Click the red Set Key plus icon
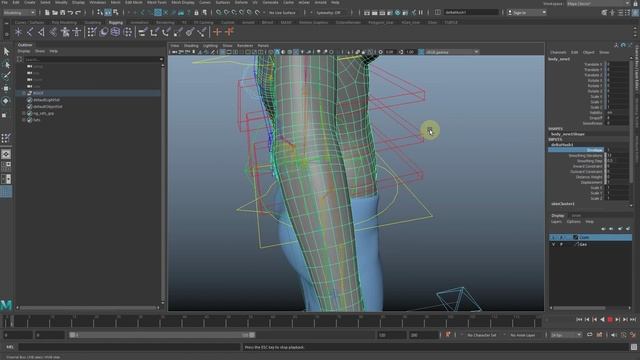This screenshot has width=640, height=360. 217,32
